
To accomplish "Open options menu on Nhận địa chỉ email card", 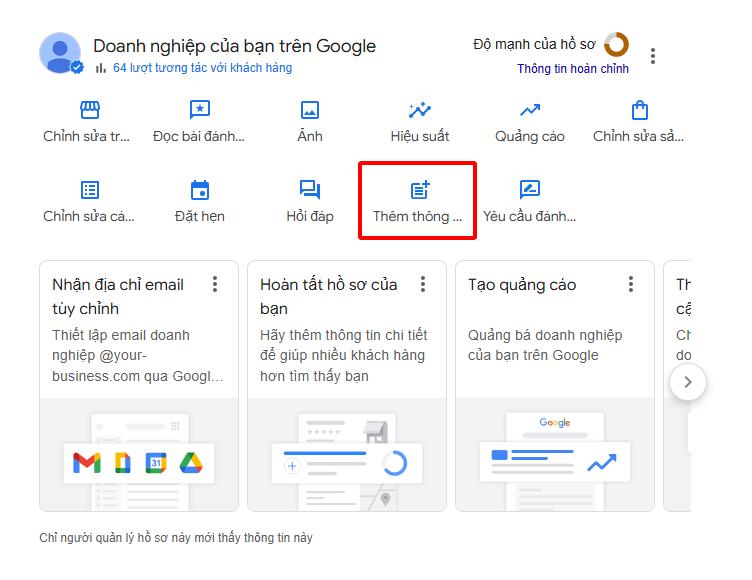I will click(215, 285).
